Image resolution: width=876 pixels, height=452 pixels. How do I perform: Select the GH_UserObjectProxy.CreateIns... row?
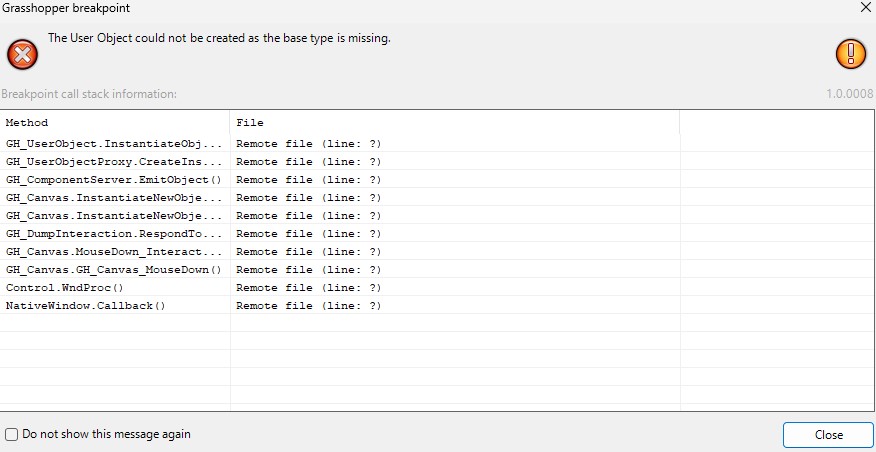pos(114,162)
